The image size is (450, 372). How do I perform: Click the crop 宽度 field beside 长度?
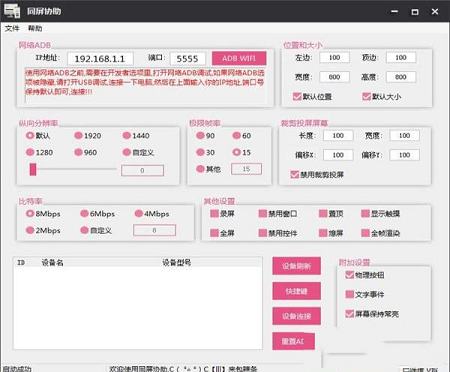coord(404,135)
